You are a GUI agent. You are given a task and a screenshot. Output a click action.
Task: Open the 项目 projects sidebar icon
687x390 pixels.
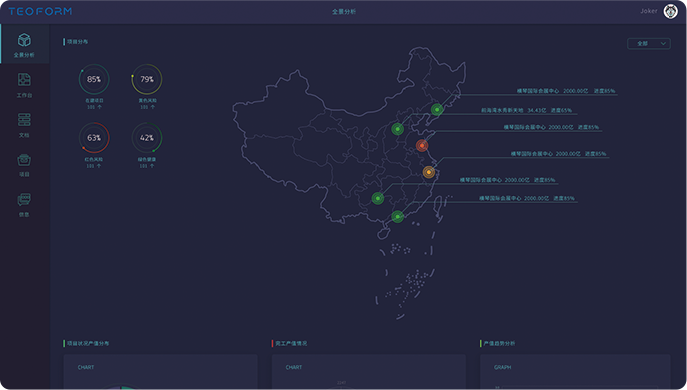pyautogui.click(x=24, y=160)
